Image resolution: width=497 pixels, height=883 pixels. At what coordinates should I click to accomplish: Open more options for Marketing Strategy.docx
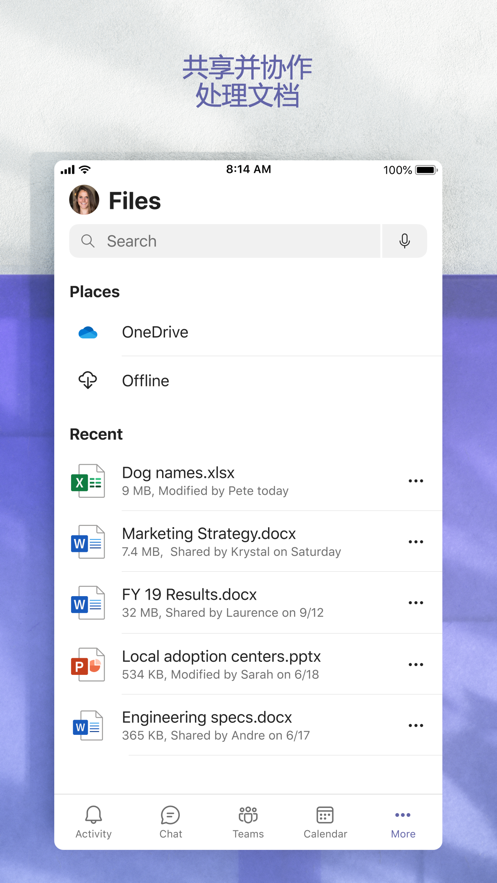click(416, 542)
